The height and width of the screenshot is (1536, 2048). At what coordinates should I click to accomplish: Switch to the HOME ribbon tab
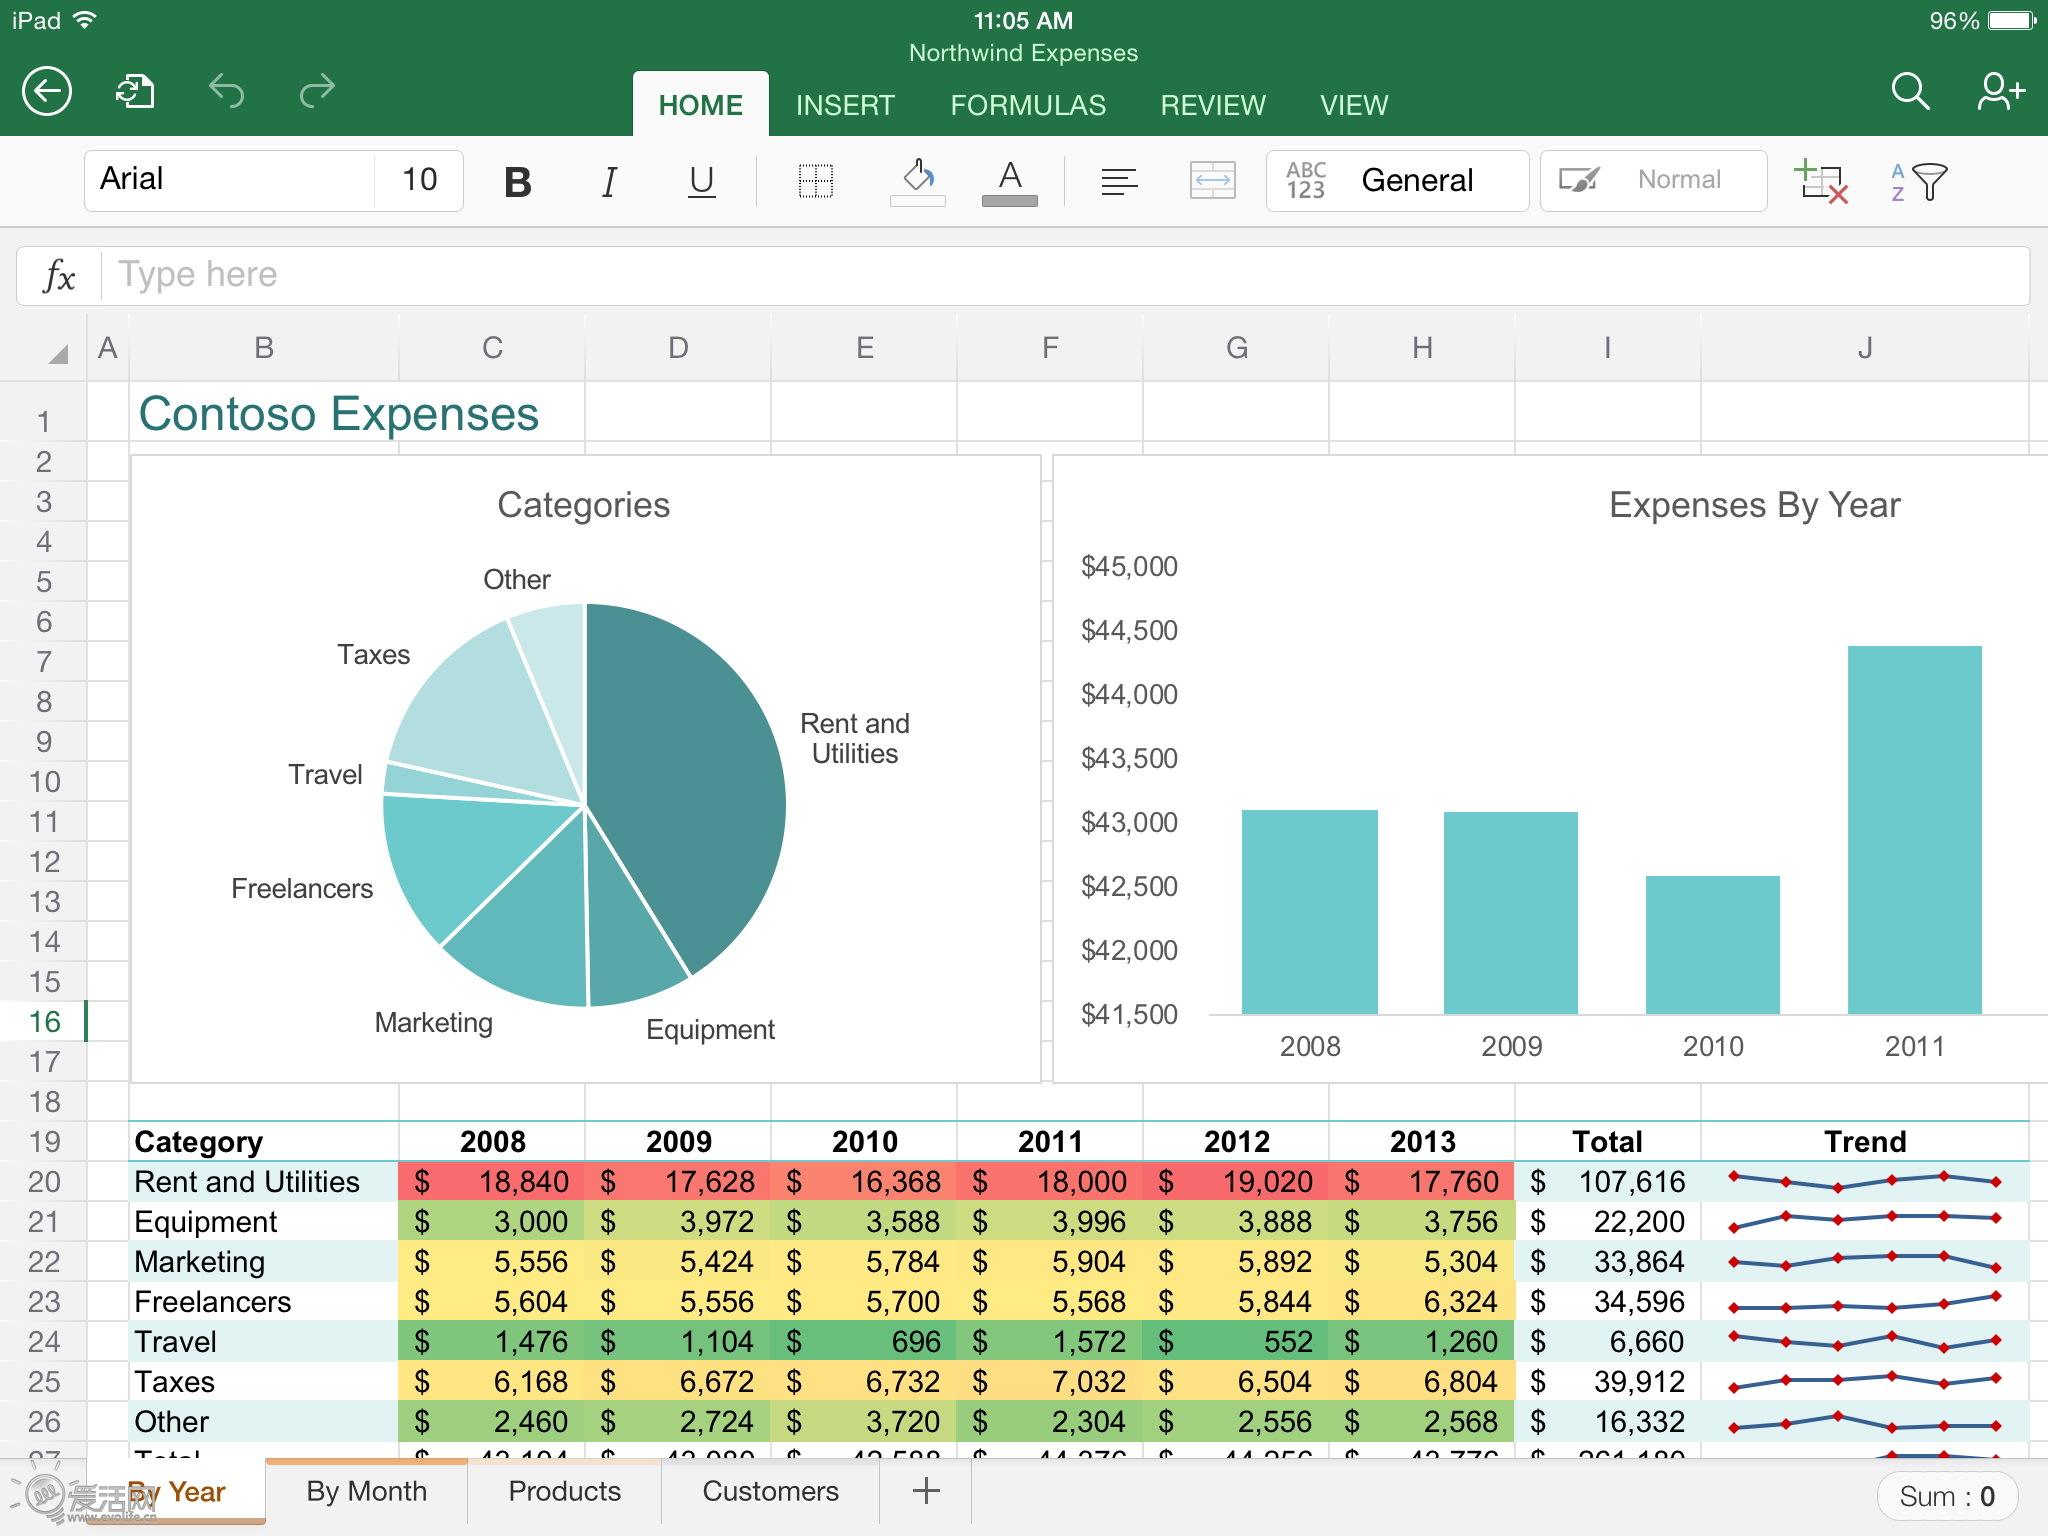pos(700,105)
